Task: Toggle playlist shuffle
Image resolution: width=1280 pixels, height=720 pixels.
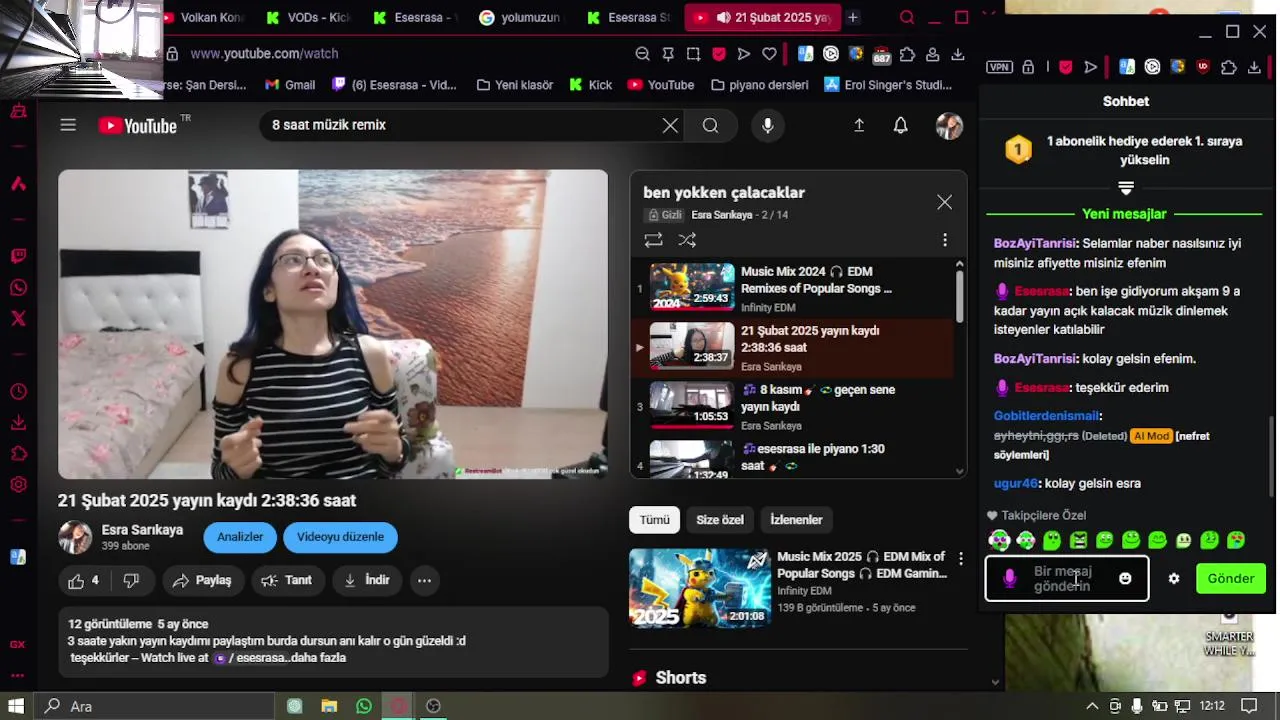Action: (x=687, y=240)
